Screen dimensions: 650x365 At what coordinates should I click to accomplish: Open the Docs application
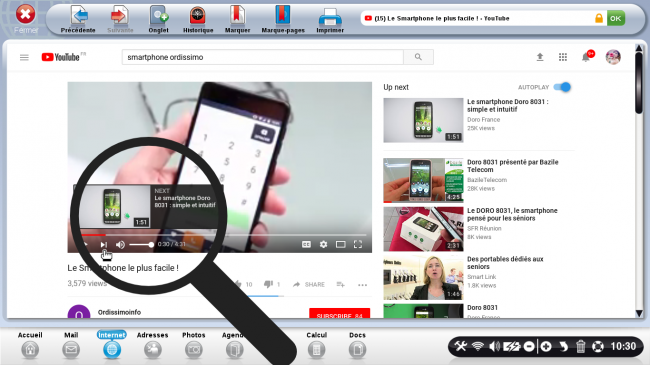(x=357, y=345)
